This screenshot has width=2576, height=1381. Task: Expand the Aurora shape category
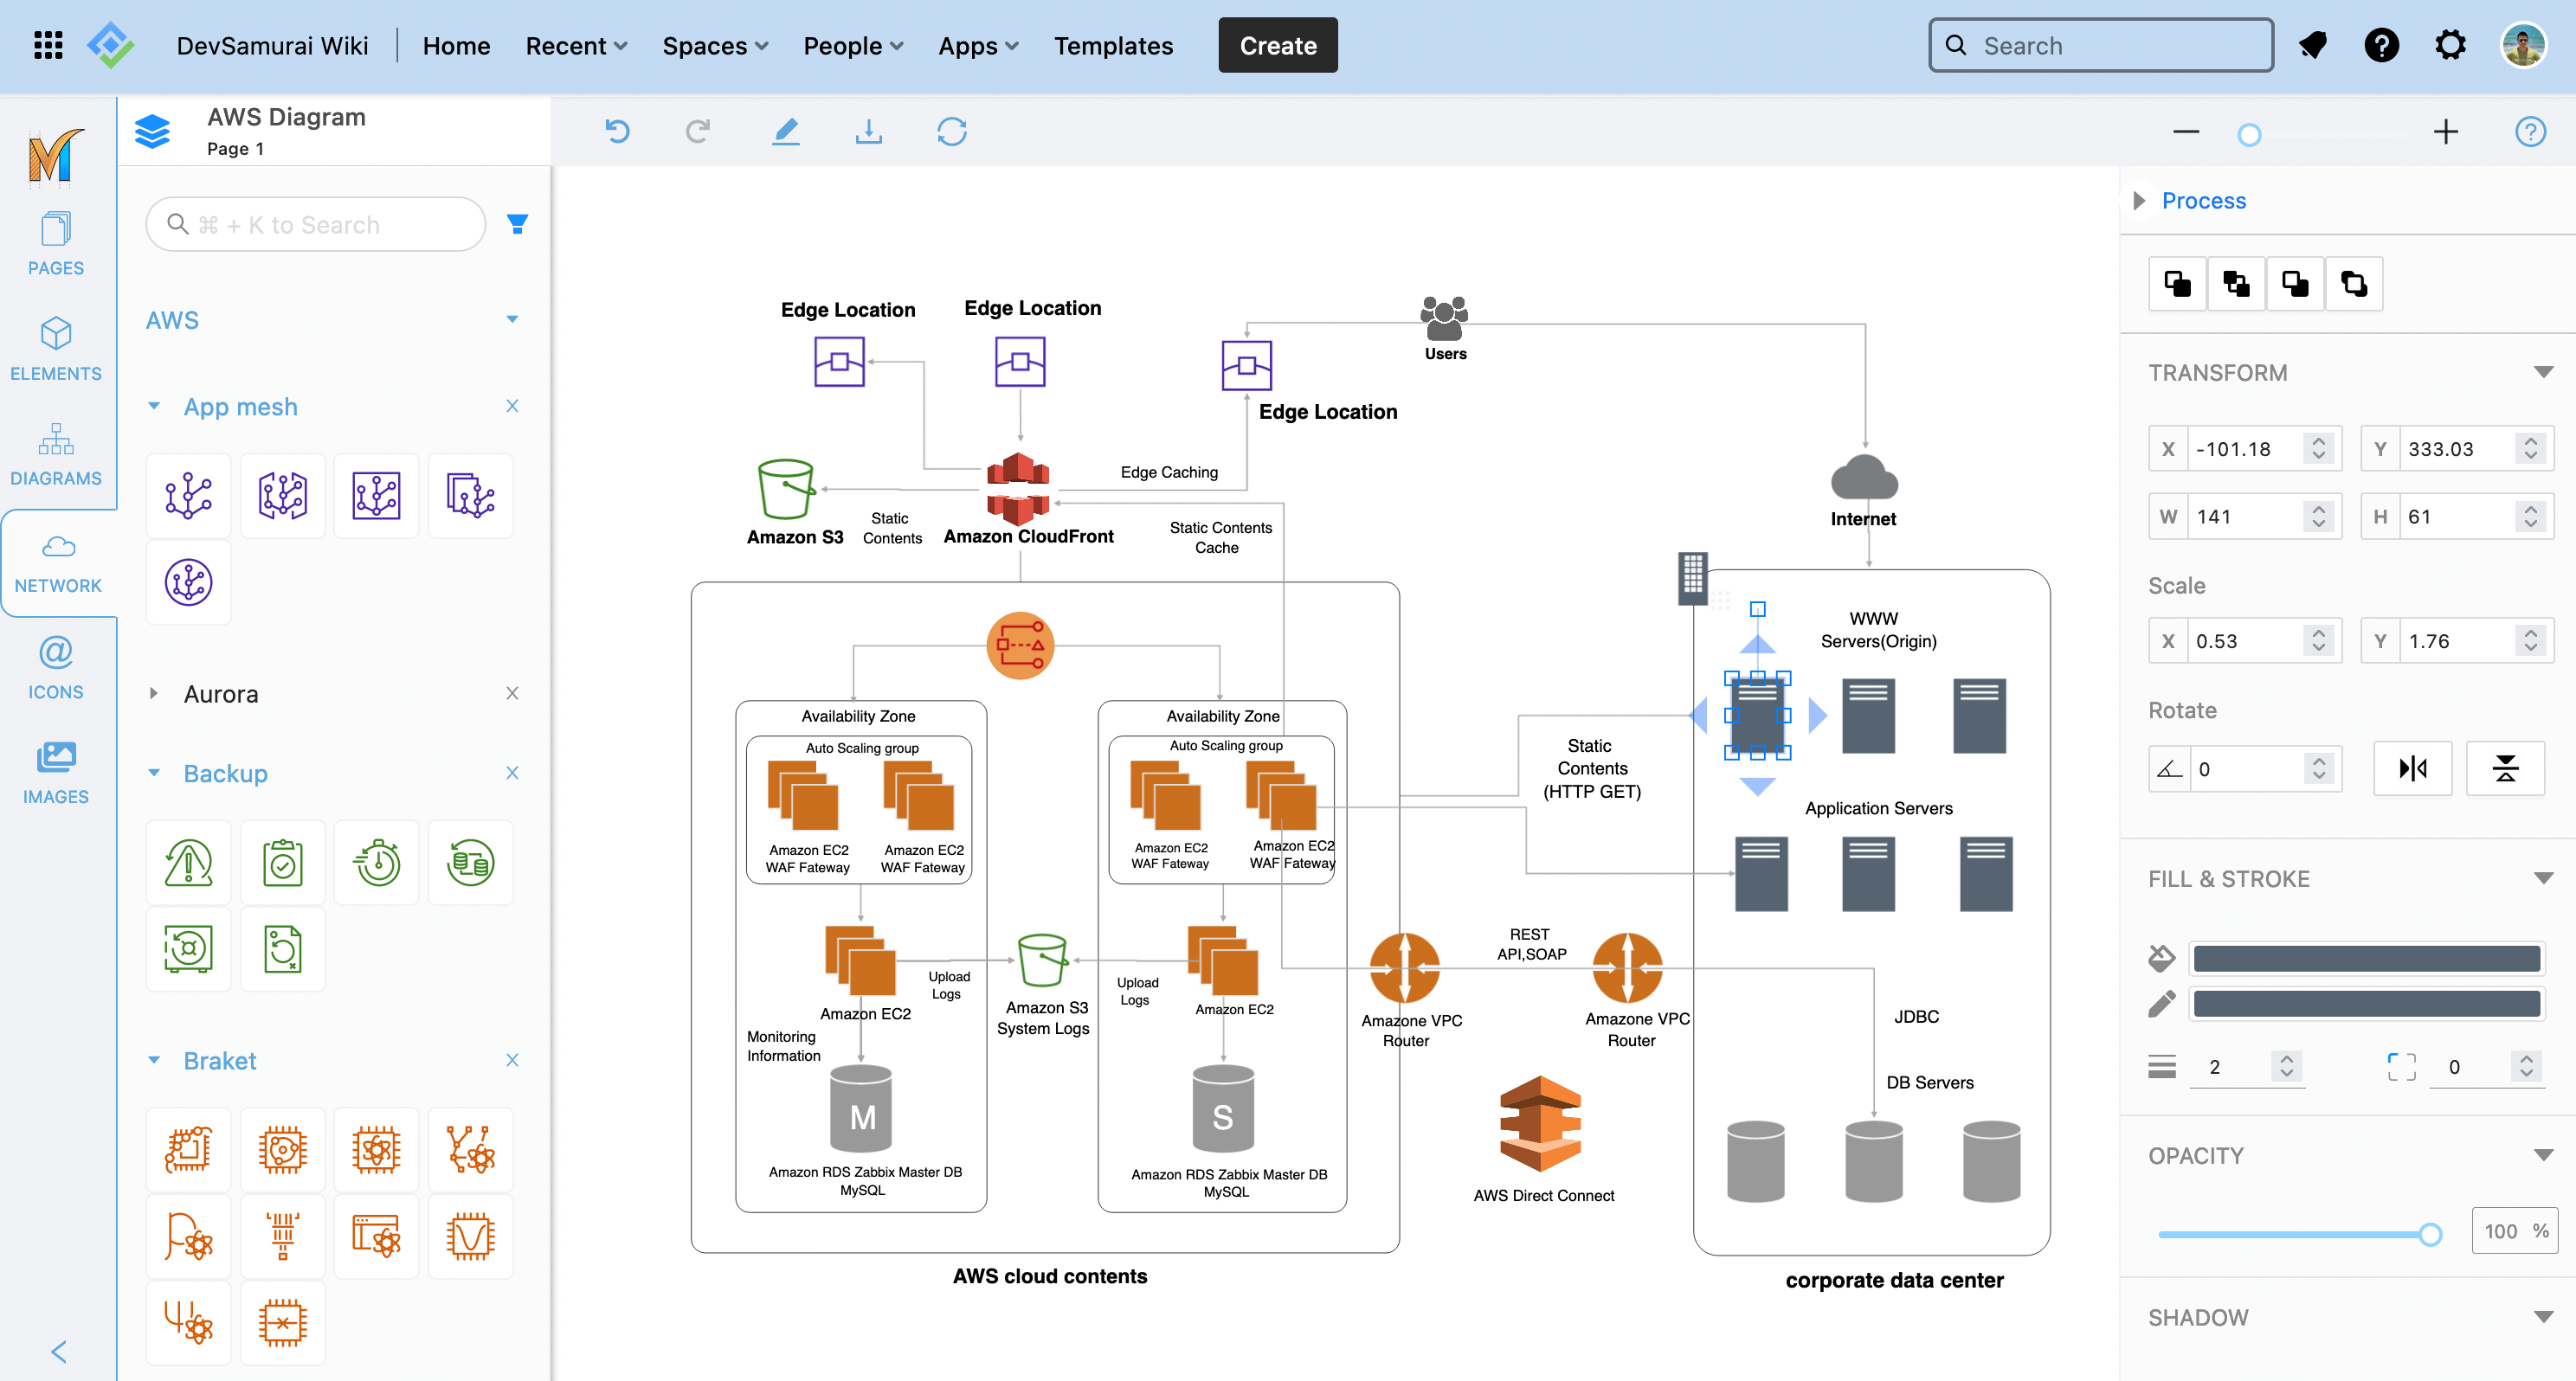155,693
